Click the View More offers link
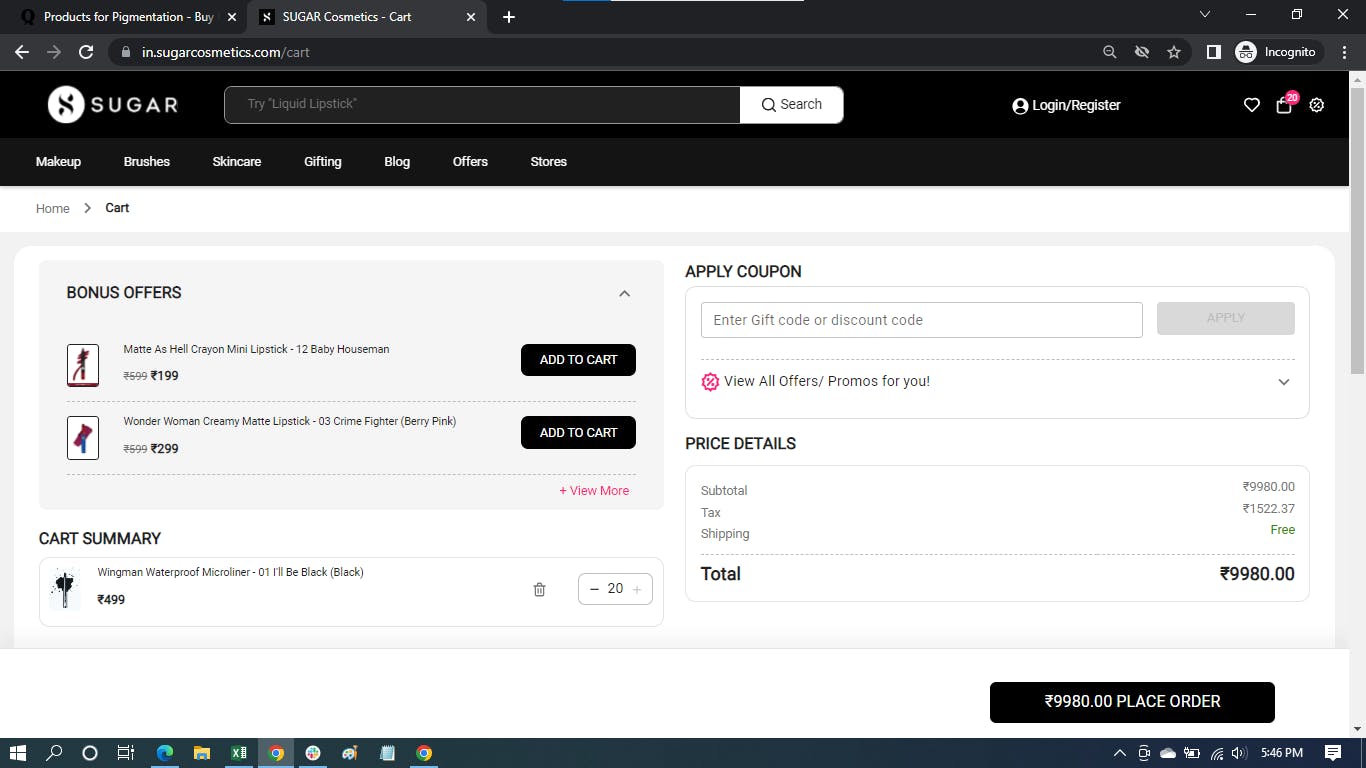Viewport: 1366px width, 768px height. [594, 491]
